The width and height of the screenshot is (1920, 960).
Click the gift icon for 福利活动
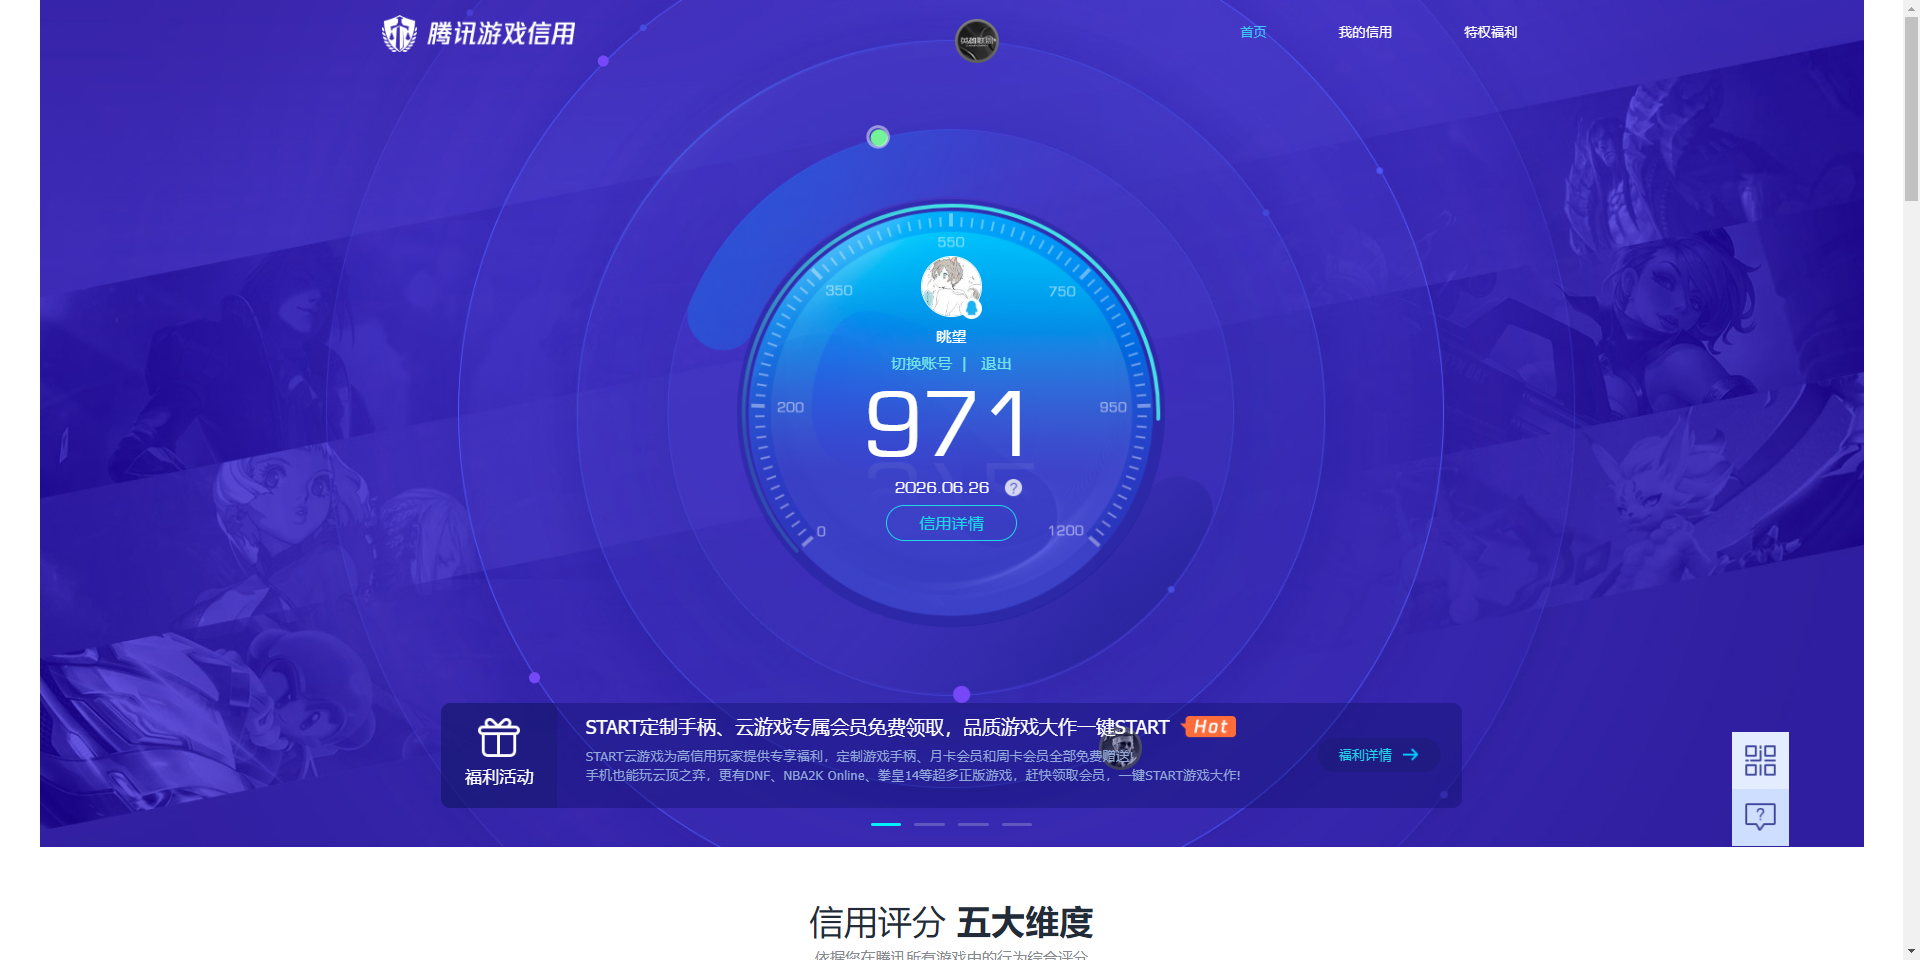point(499,738)
